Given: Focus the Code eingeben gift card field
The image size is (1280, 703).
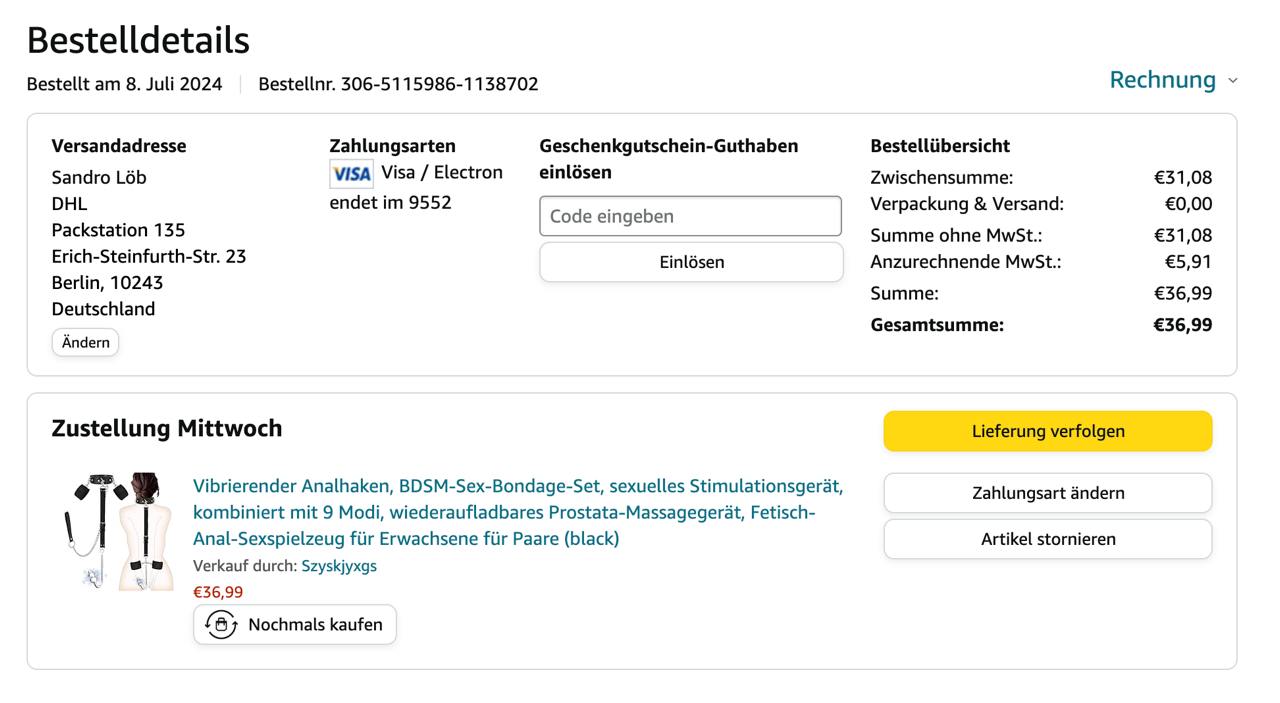Looking at the screenshot, I should pos(690,216).
